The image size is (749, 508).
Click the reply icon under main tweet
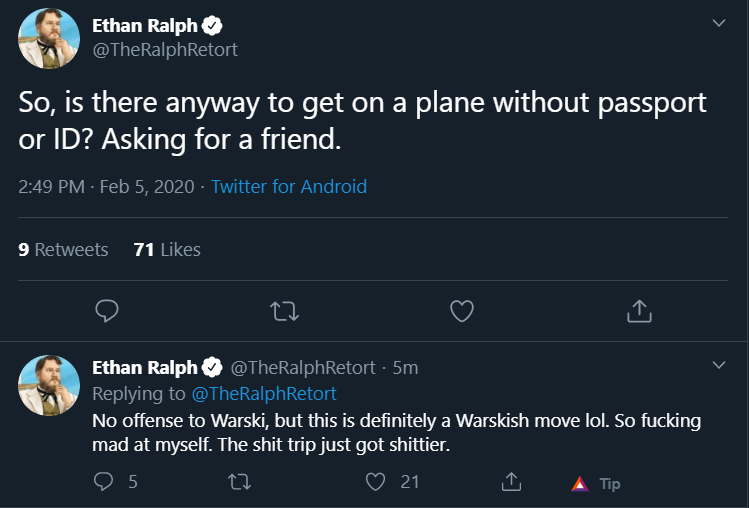[x=107, y=311]
